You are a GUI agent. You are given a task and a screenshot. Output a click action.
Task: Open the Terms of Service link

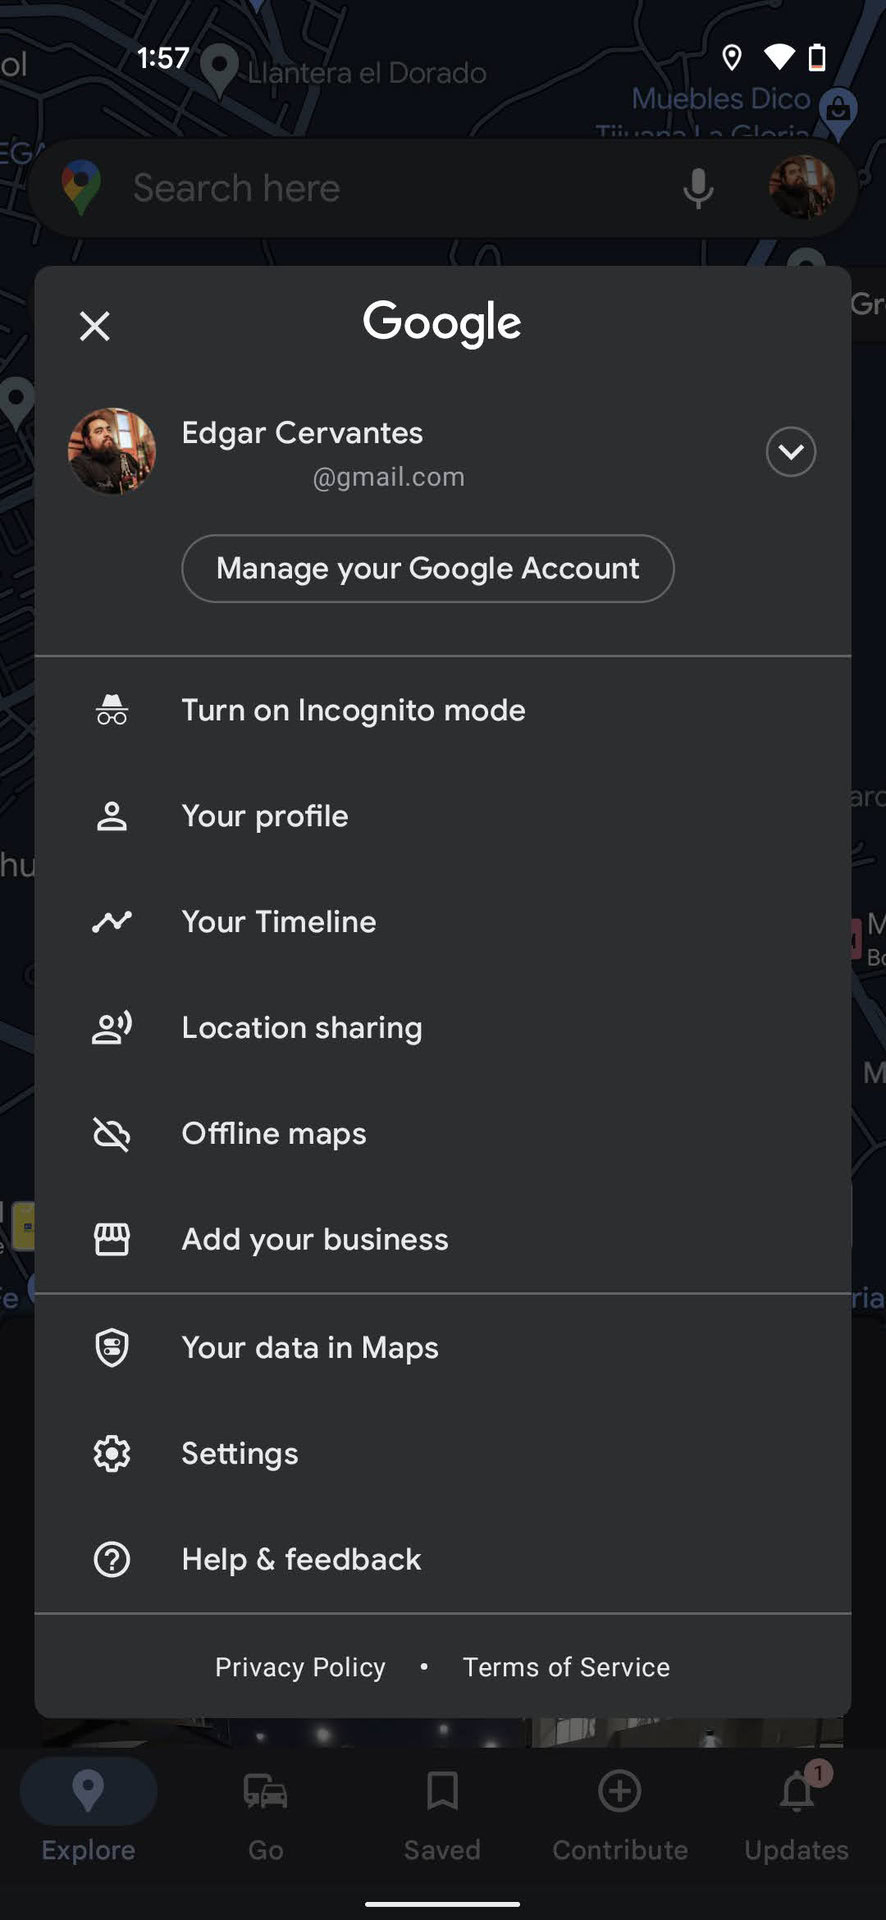pyautogui.click(x=566, y=1667)
